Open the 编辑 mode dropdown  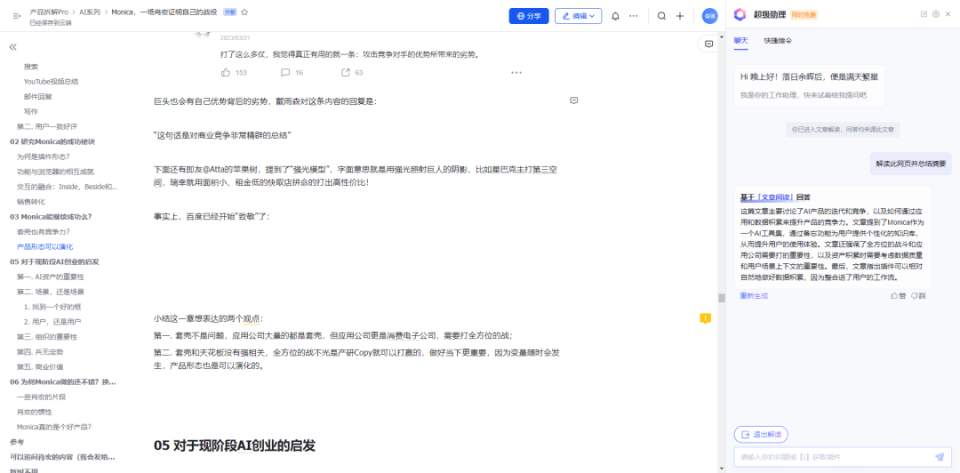tap(578, 16)
